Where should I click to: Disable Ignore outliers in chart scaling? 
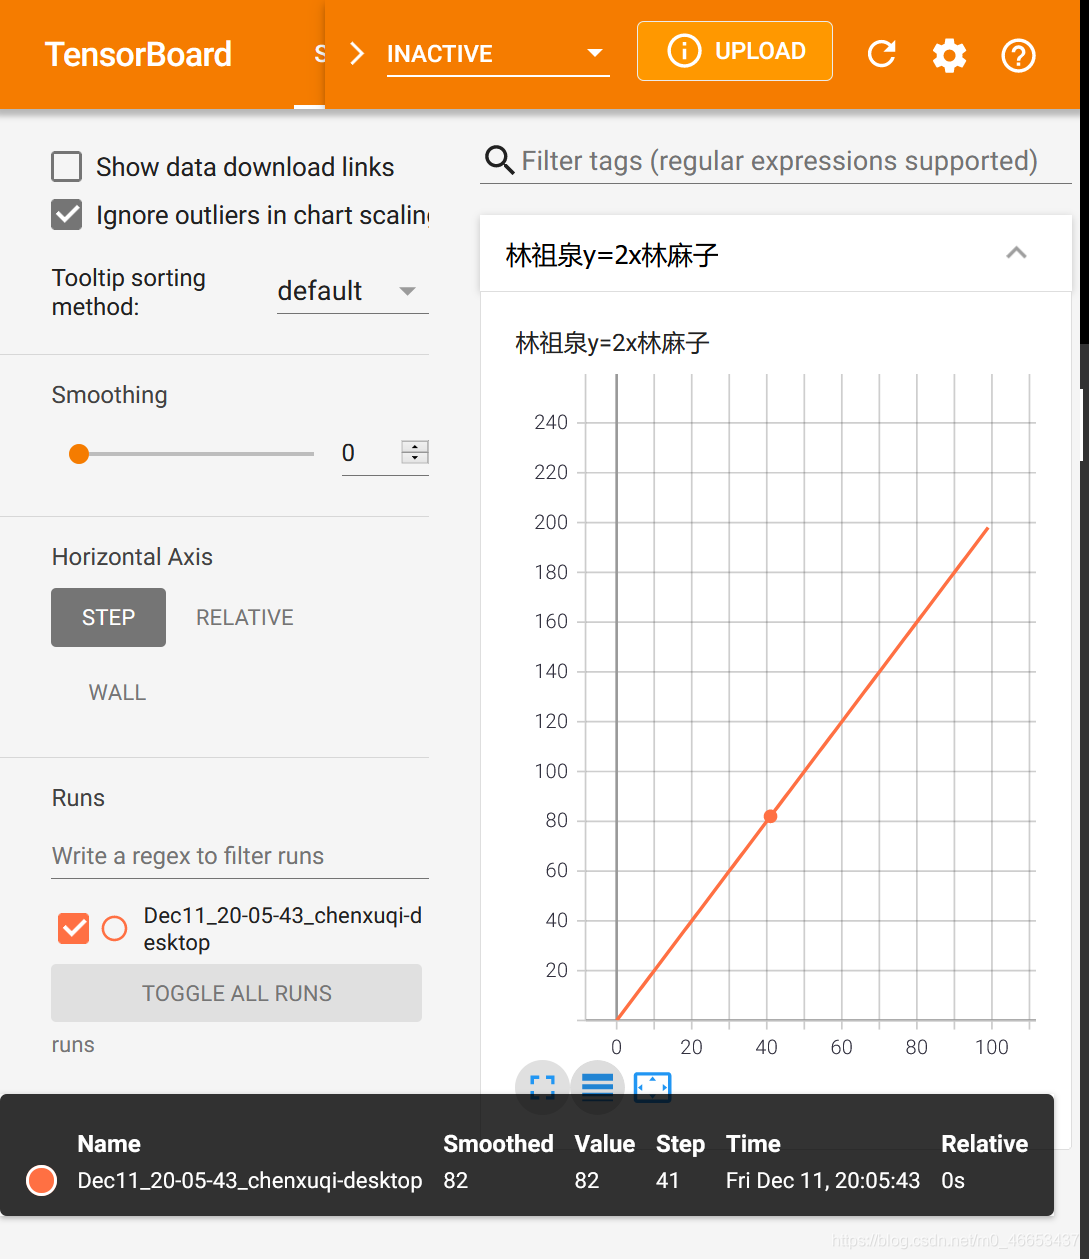tap(66, 214)
